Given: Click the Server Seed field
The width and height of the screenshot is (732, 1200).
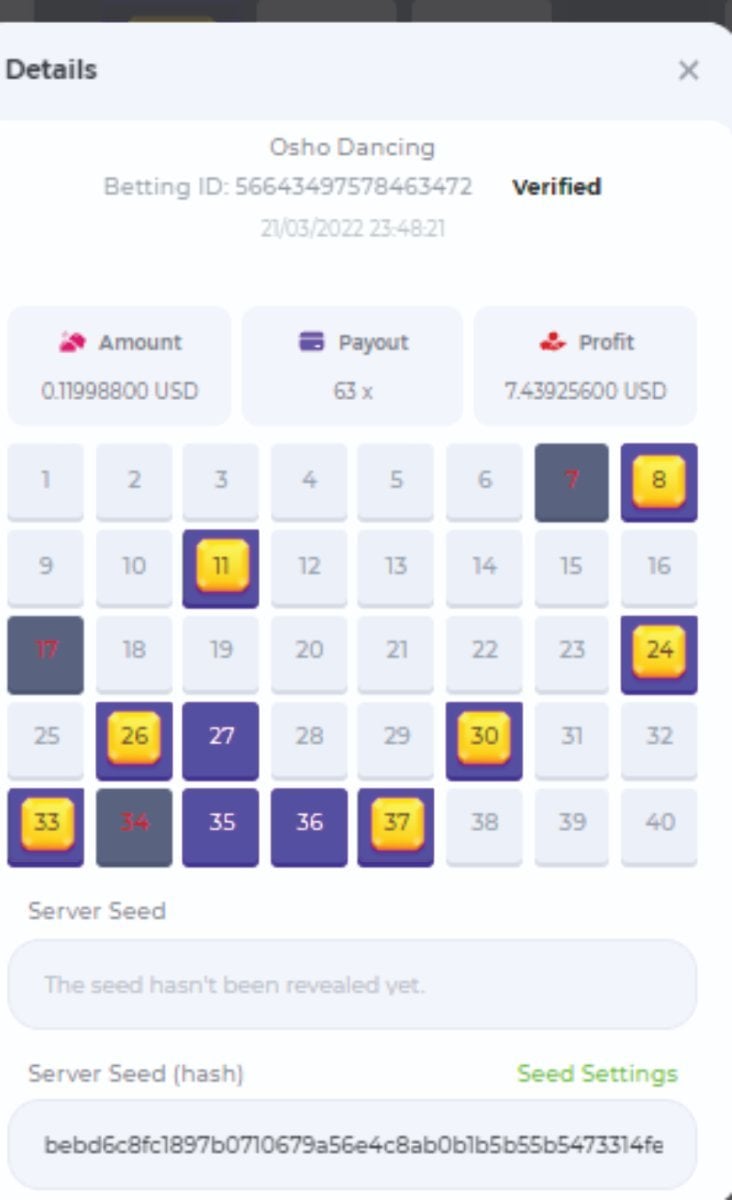Looking at the screenshot, I should pos(352,984).
